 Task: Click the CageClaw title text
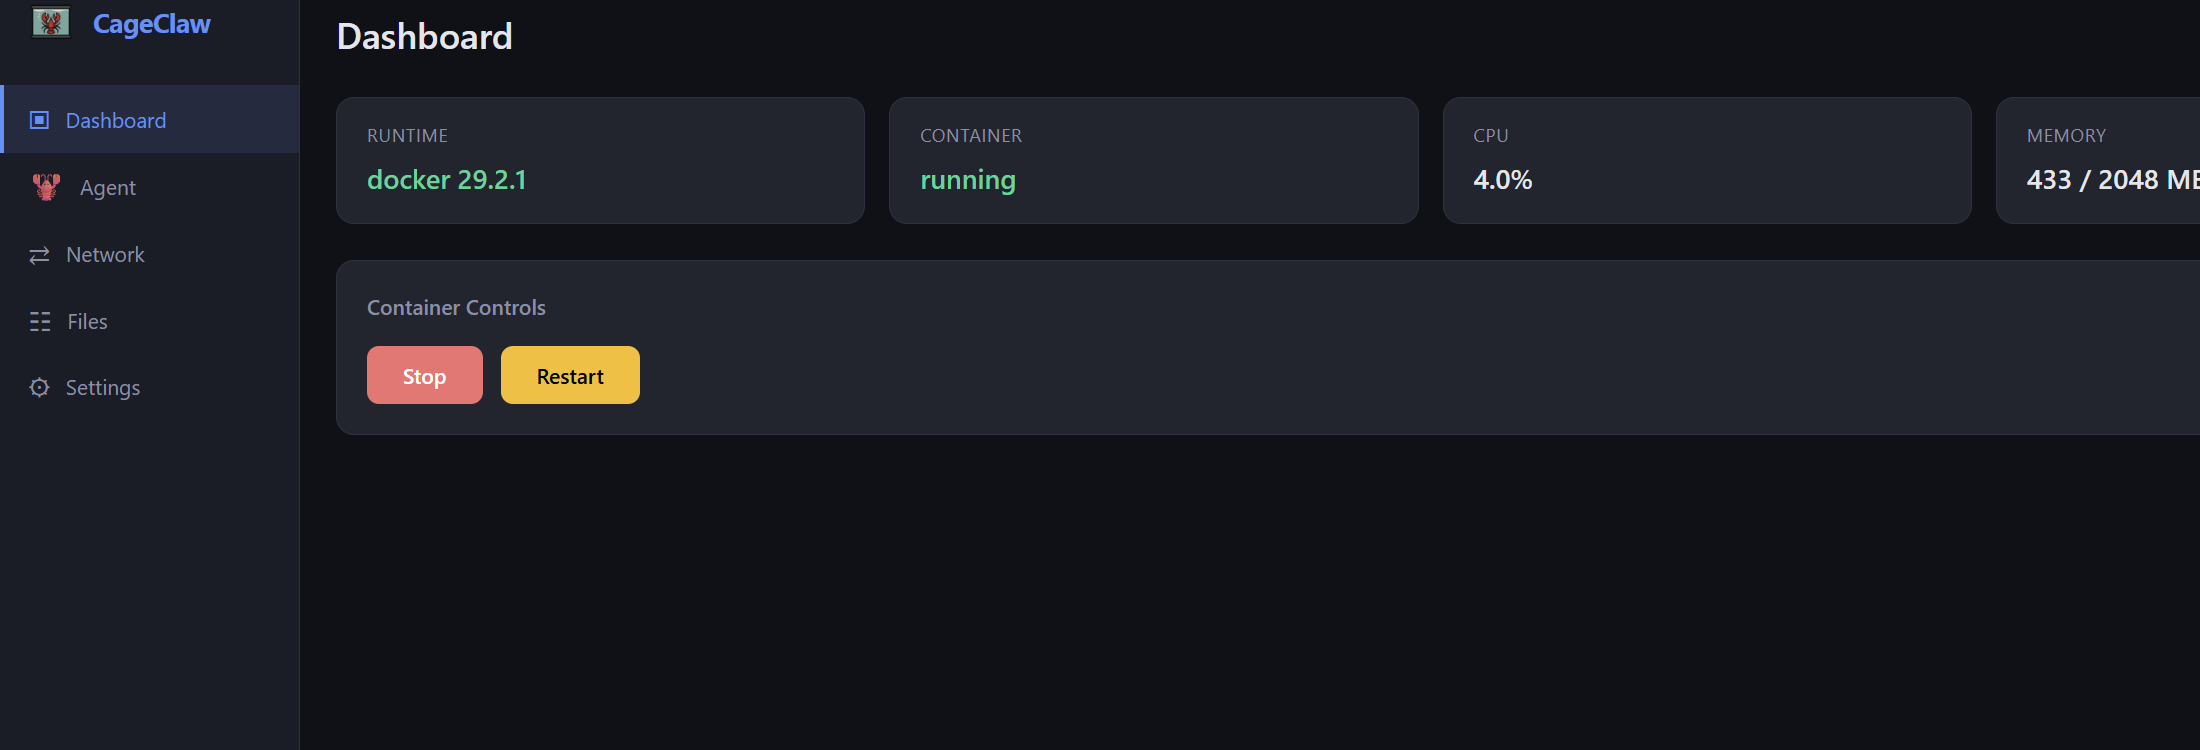pyautogui.click(x=151, y=23)
